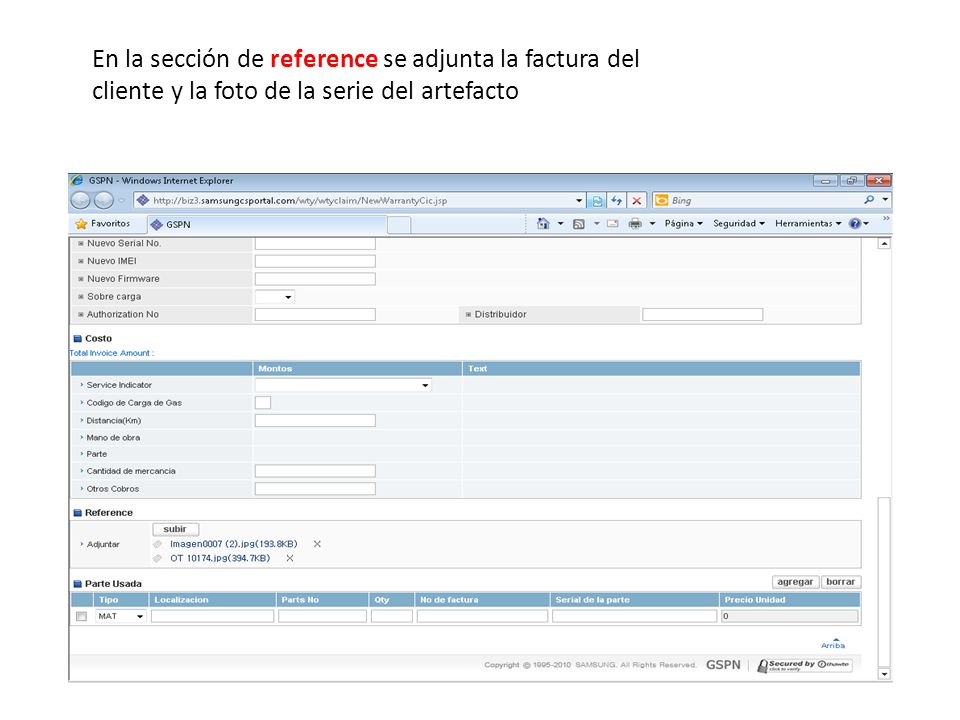The width and height of the screenshot is (960, 720).
Task: Click the RSS feeds icon
Action: 579,224
